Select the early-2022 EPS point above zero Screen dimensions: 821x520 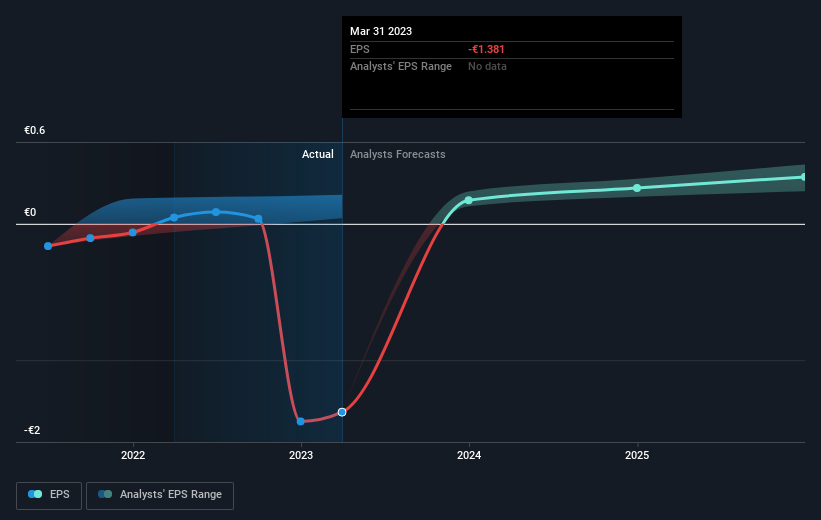174,217
